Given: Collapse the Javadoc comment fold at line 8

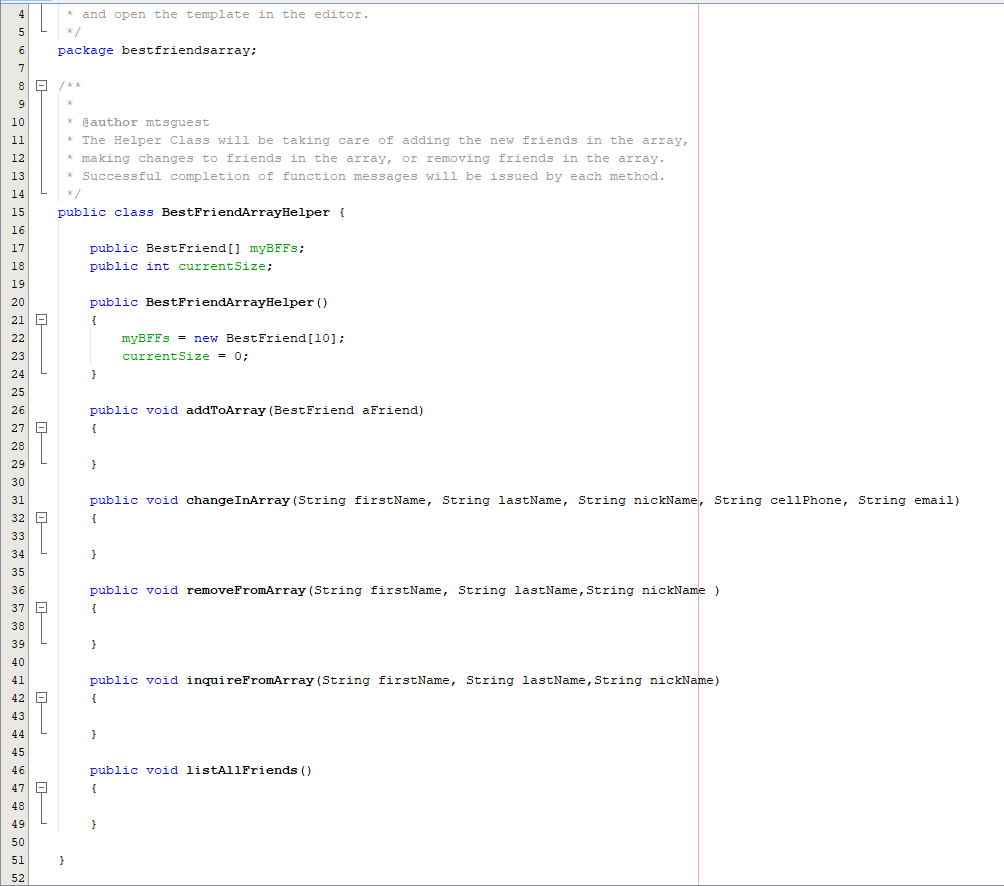Looking at the screenshot, I should 41,85.
